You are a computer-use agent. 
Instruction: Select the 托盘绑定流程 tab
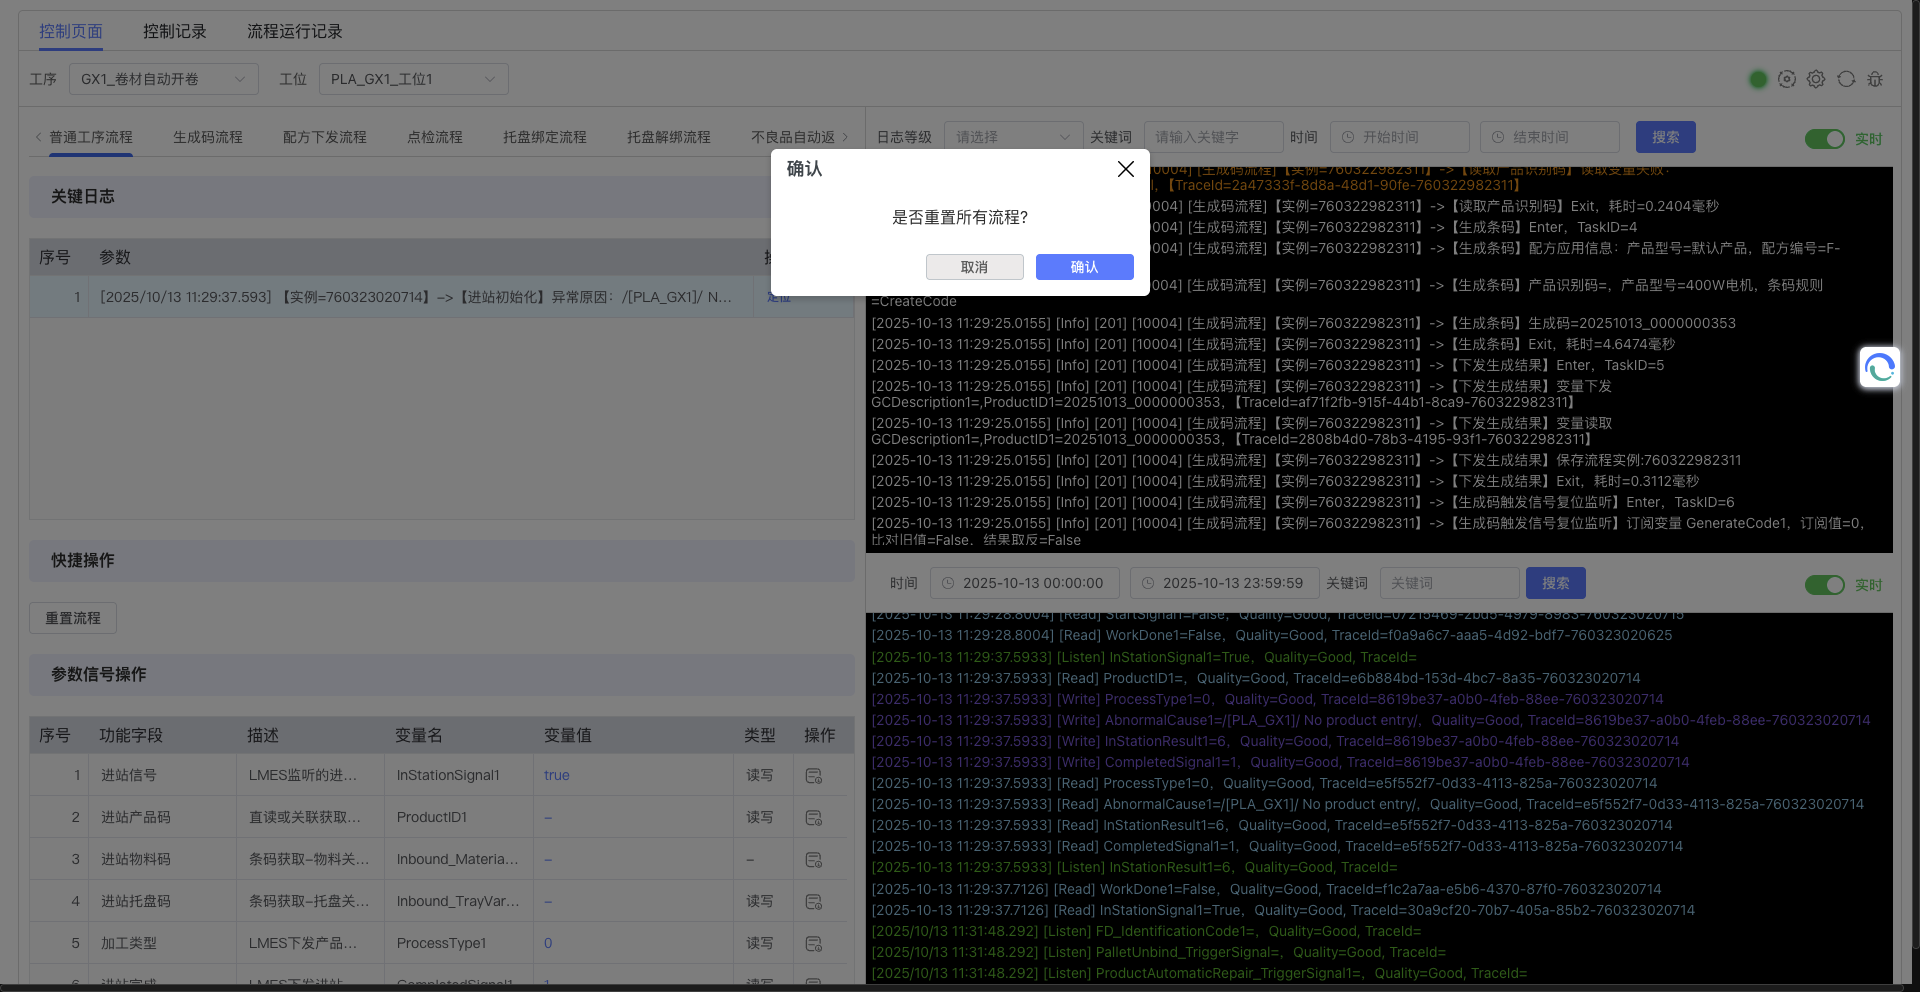544,137
